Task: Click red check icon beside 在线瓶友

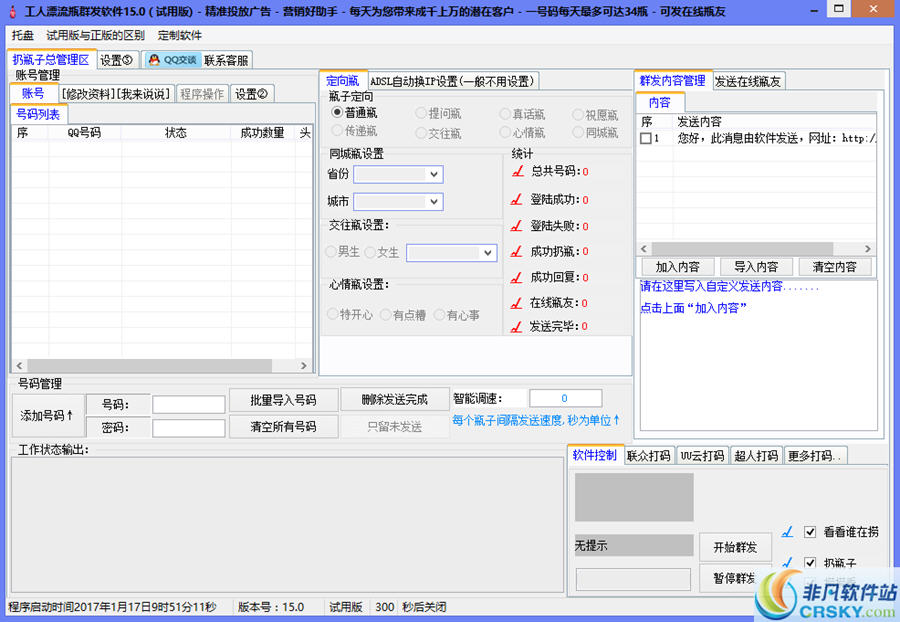Action: [517, 302]
